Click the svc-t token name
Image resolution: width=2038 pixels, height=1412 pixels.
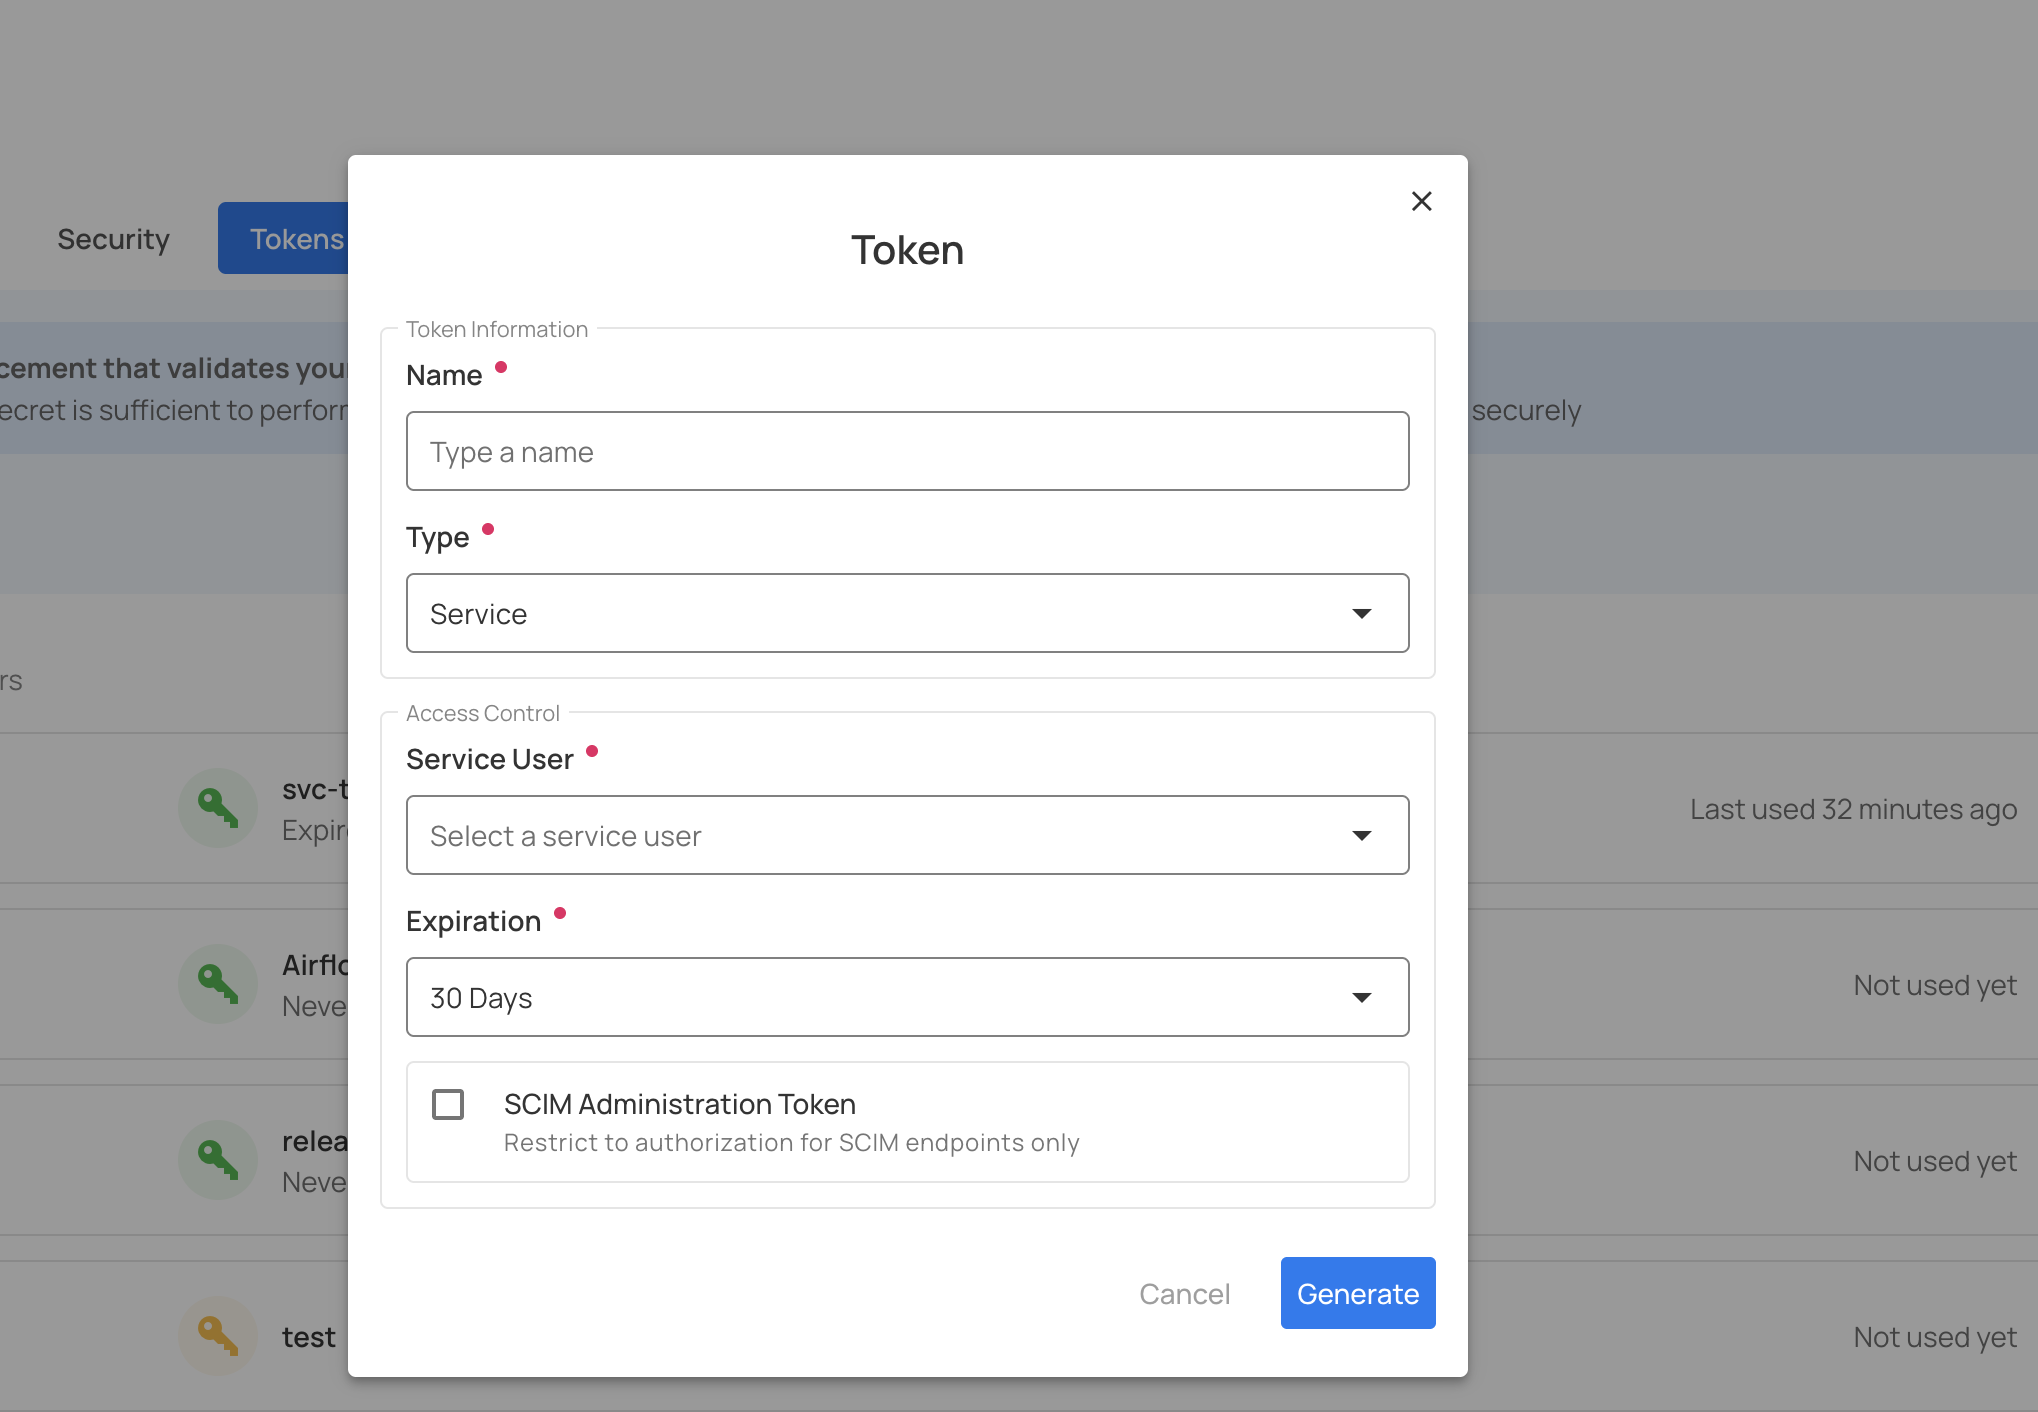pyautogui.click(x=312, y=790)
